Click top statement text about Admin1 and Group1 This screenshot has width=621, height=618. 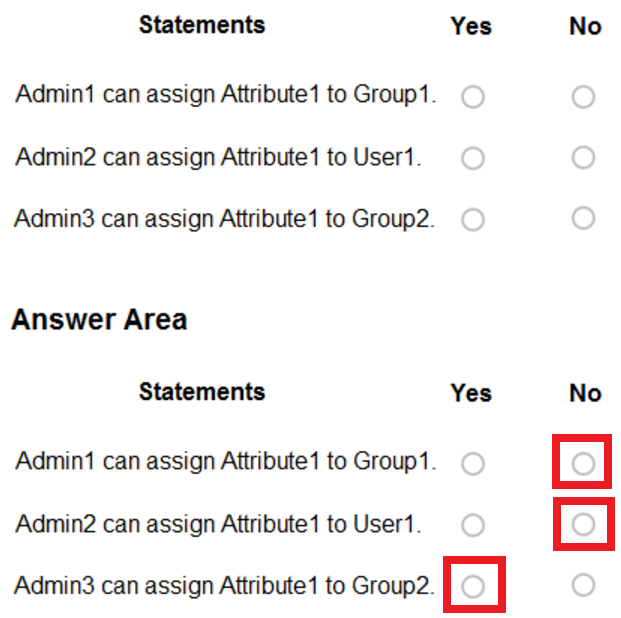click(226, 96)
